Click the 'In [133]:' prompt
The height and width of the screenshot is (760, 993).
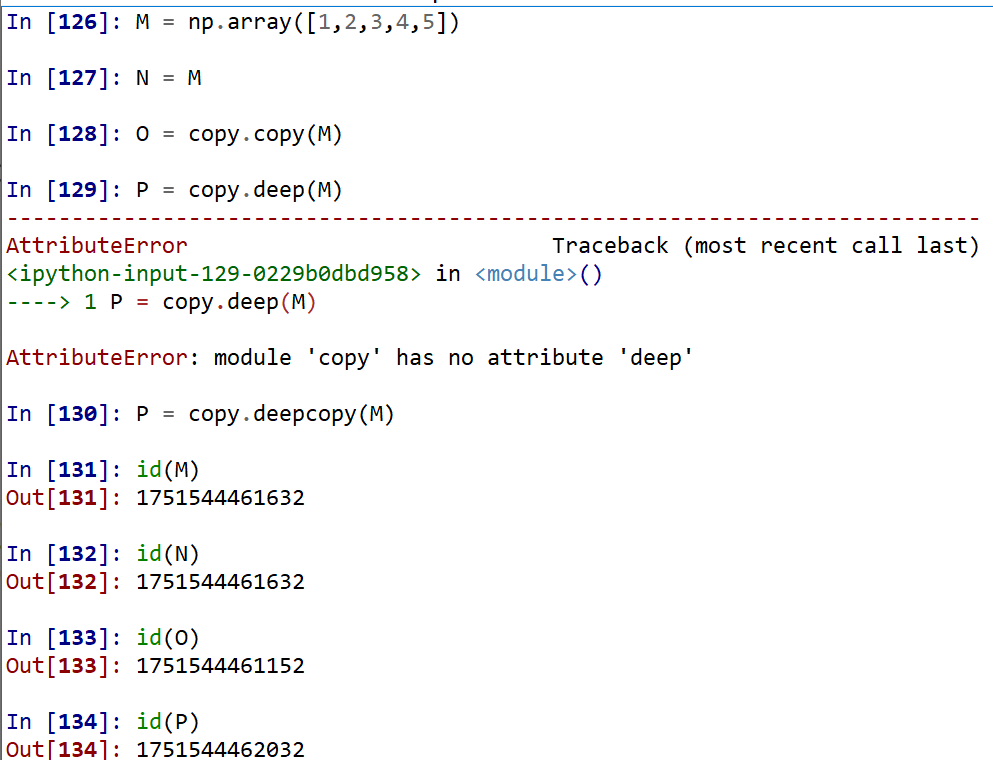[x=63, y=638]
